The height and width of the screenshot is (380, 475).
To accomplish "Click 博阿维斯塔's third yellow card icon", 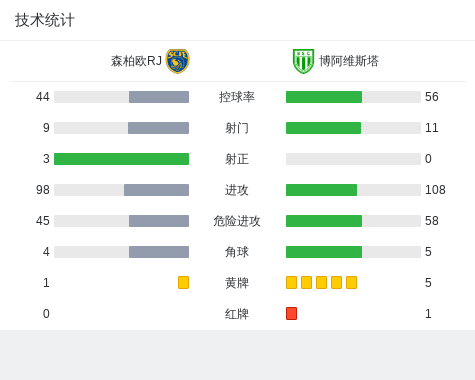I will point(321,282).
